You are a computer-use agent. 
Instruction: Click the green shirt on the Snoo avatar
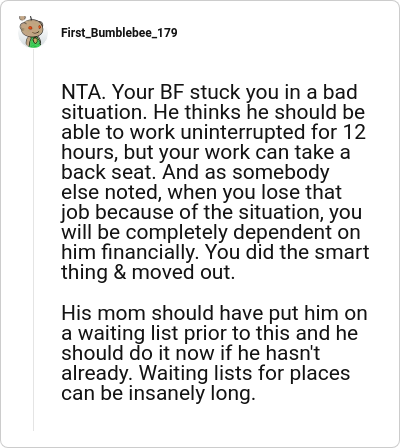(x=34, y=43)
